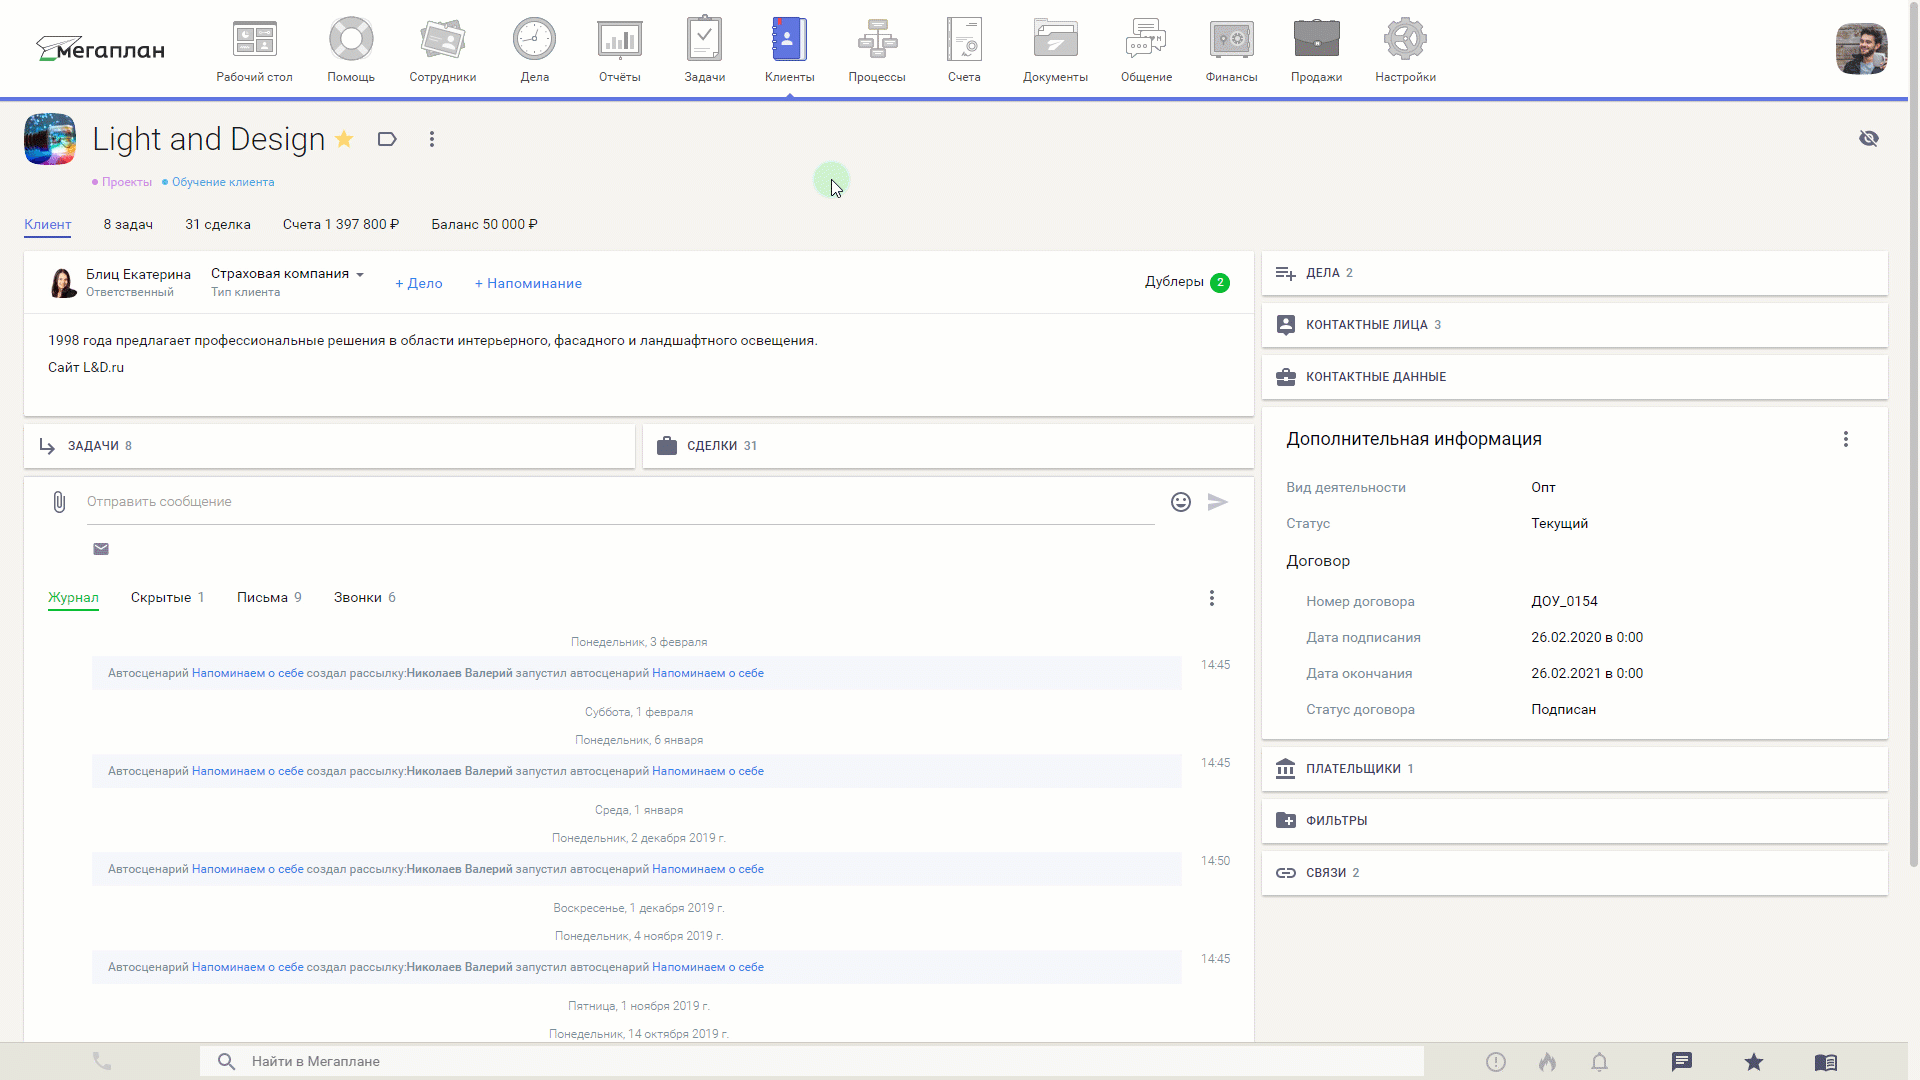Click the Сделки tab icon
Screen dimensions: 1920x1080
667,444
